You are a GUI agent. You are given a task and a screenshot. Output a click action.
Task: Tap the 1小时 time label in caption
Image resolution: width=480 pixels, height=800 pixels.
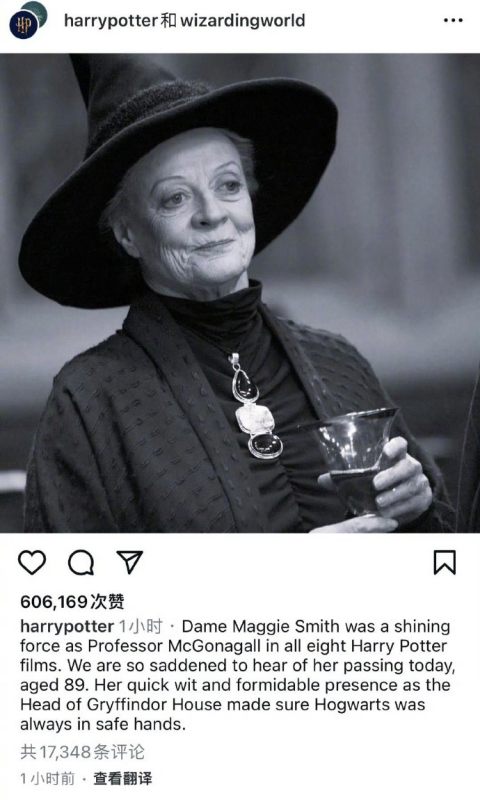(x=141, y=626)
